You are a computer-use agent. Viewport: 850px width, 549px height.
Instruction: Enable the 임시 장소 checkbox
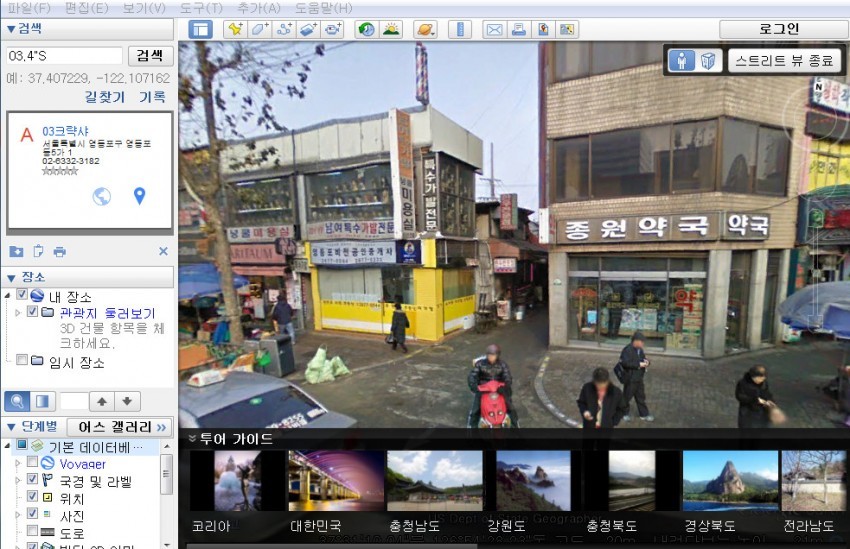coord(22,360)
